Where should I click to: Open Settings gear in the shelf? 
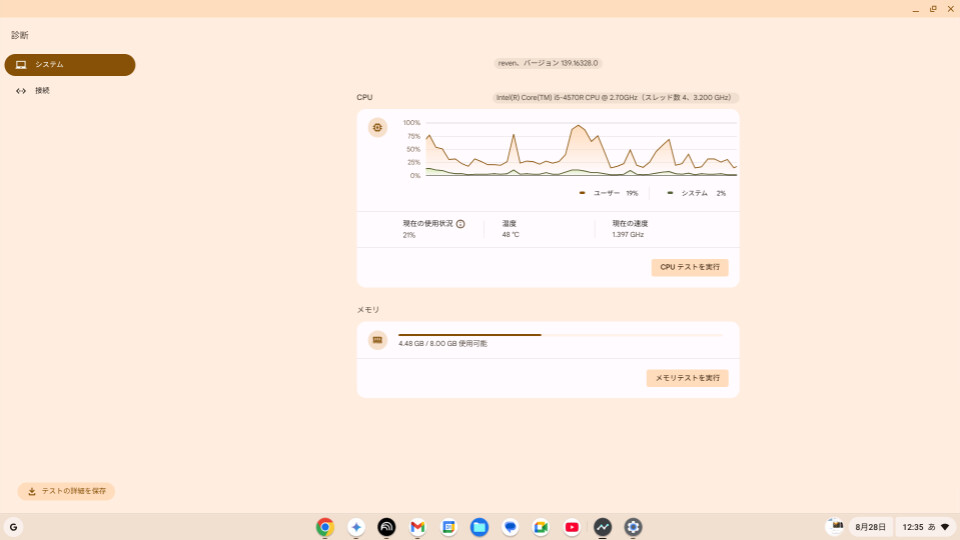(633, 527)
